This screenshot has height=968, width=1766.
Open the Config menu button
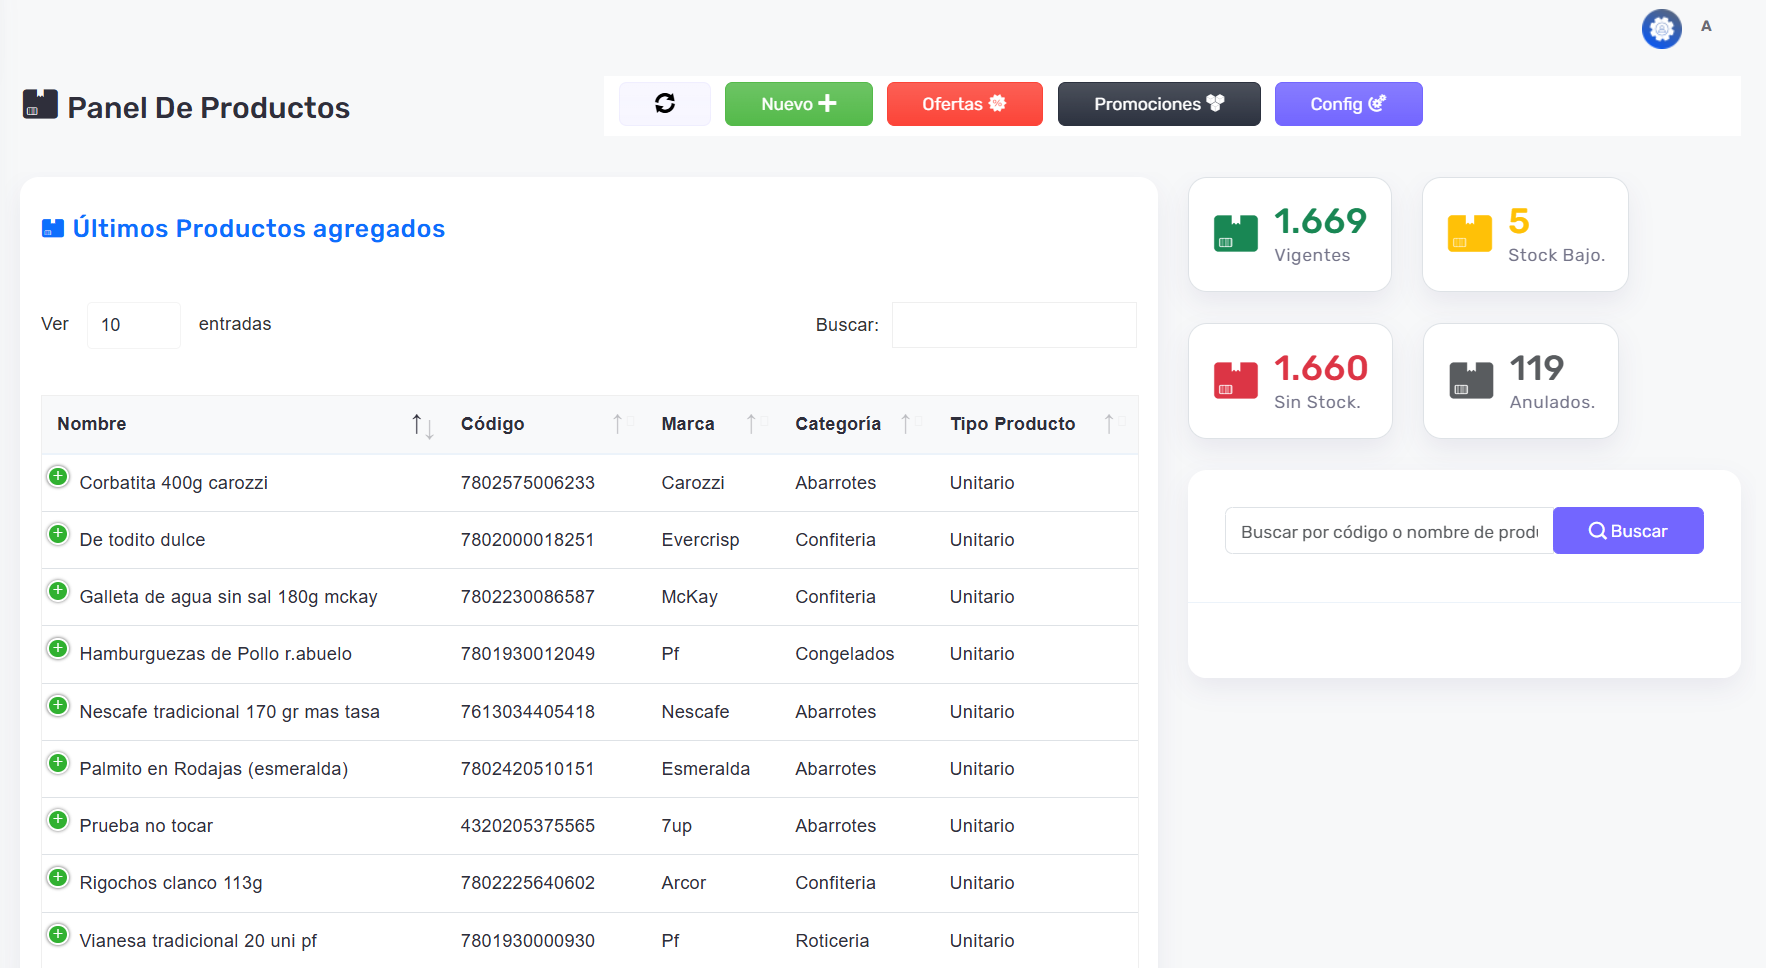coord(1347,104)
